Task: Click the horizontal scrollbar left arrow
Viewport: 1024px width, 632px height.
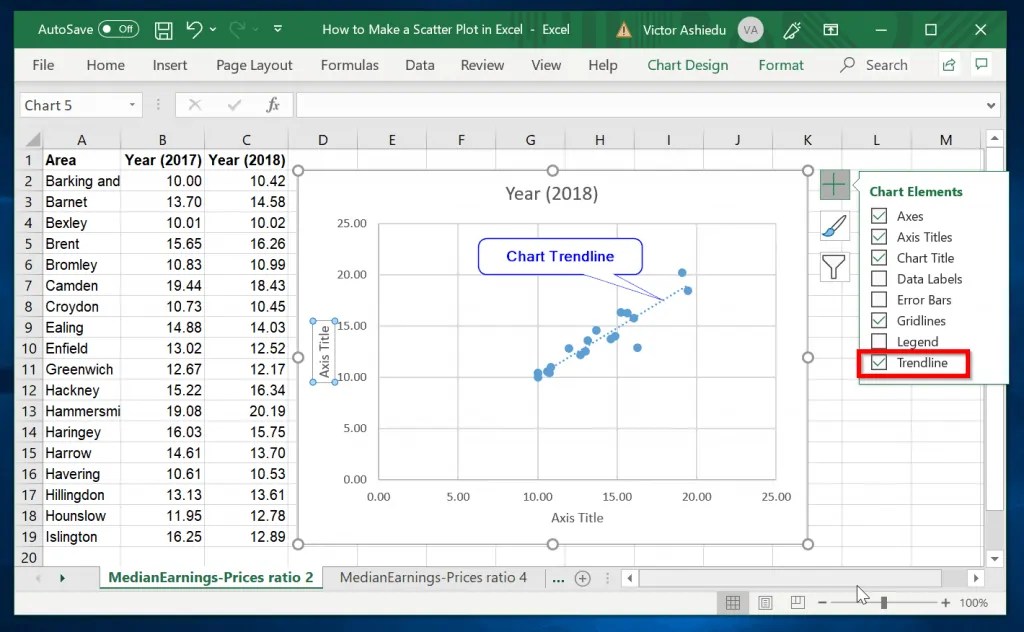Action: 630,578
